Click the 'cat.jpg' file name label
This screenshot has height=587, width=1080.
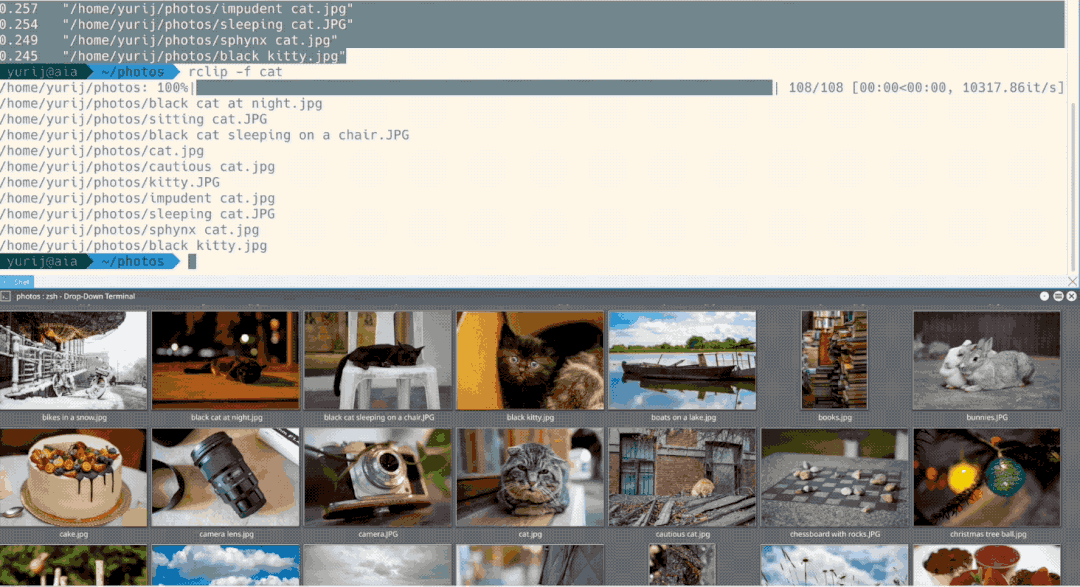tap(530, 535)
